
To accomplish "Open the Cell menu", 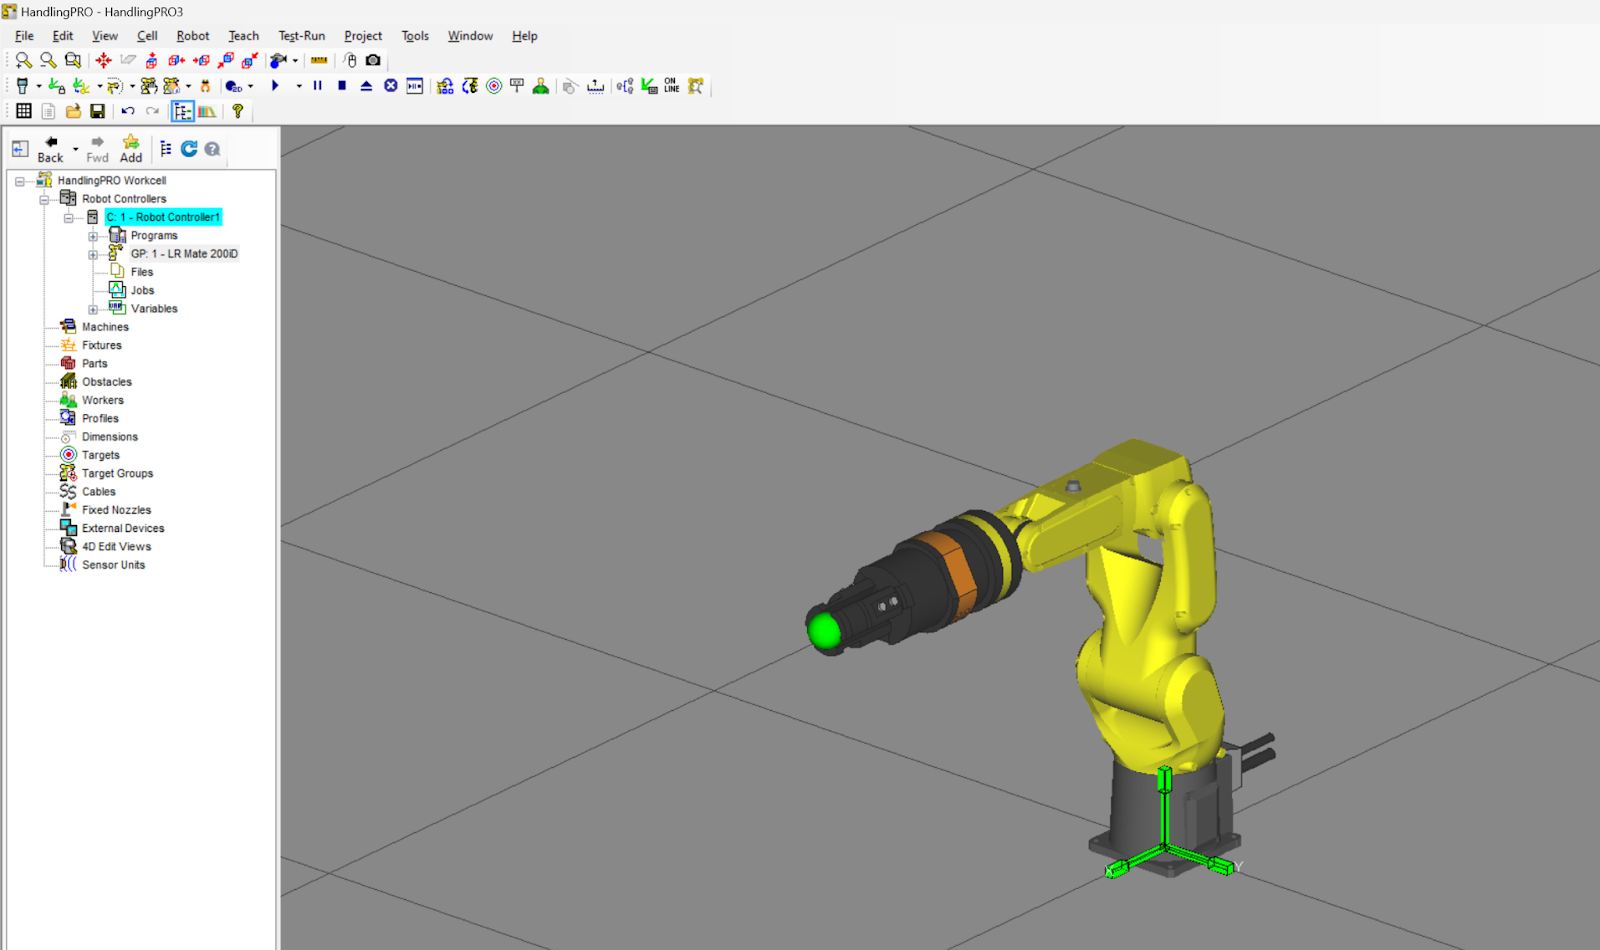I will (x=147, y=36).
